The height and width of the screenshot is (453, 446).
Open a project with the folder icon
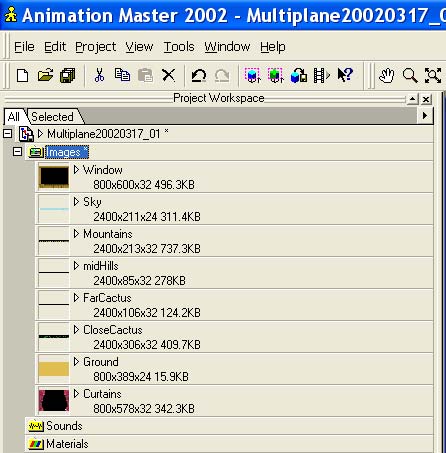pyautogui.click(x=45, y=75)
